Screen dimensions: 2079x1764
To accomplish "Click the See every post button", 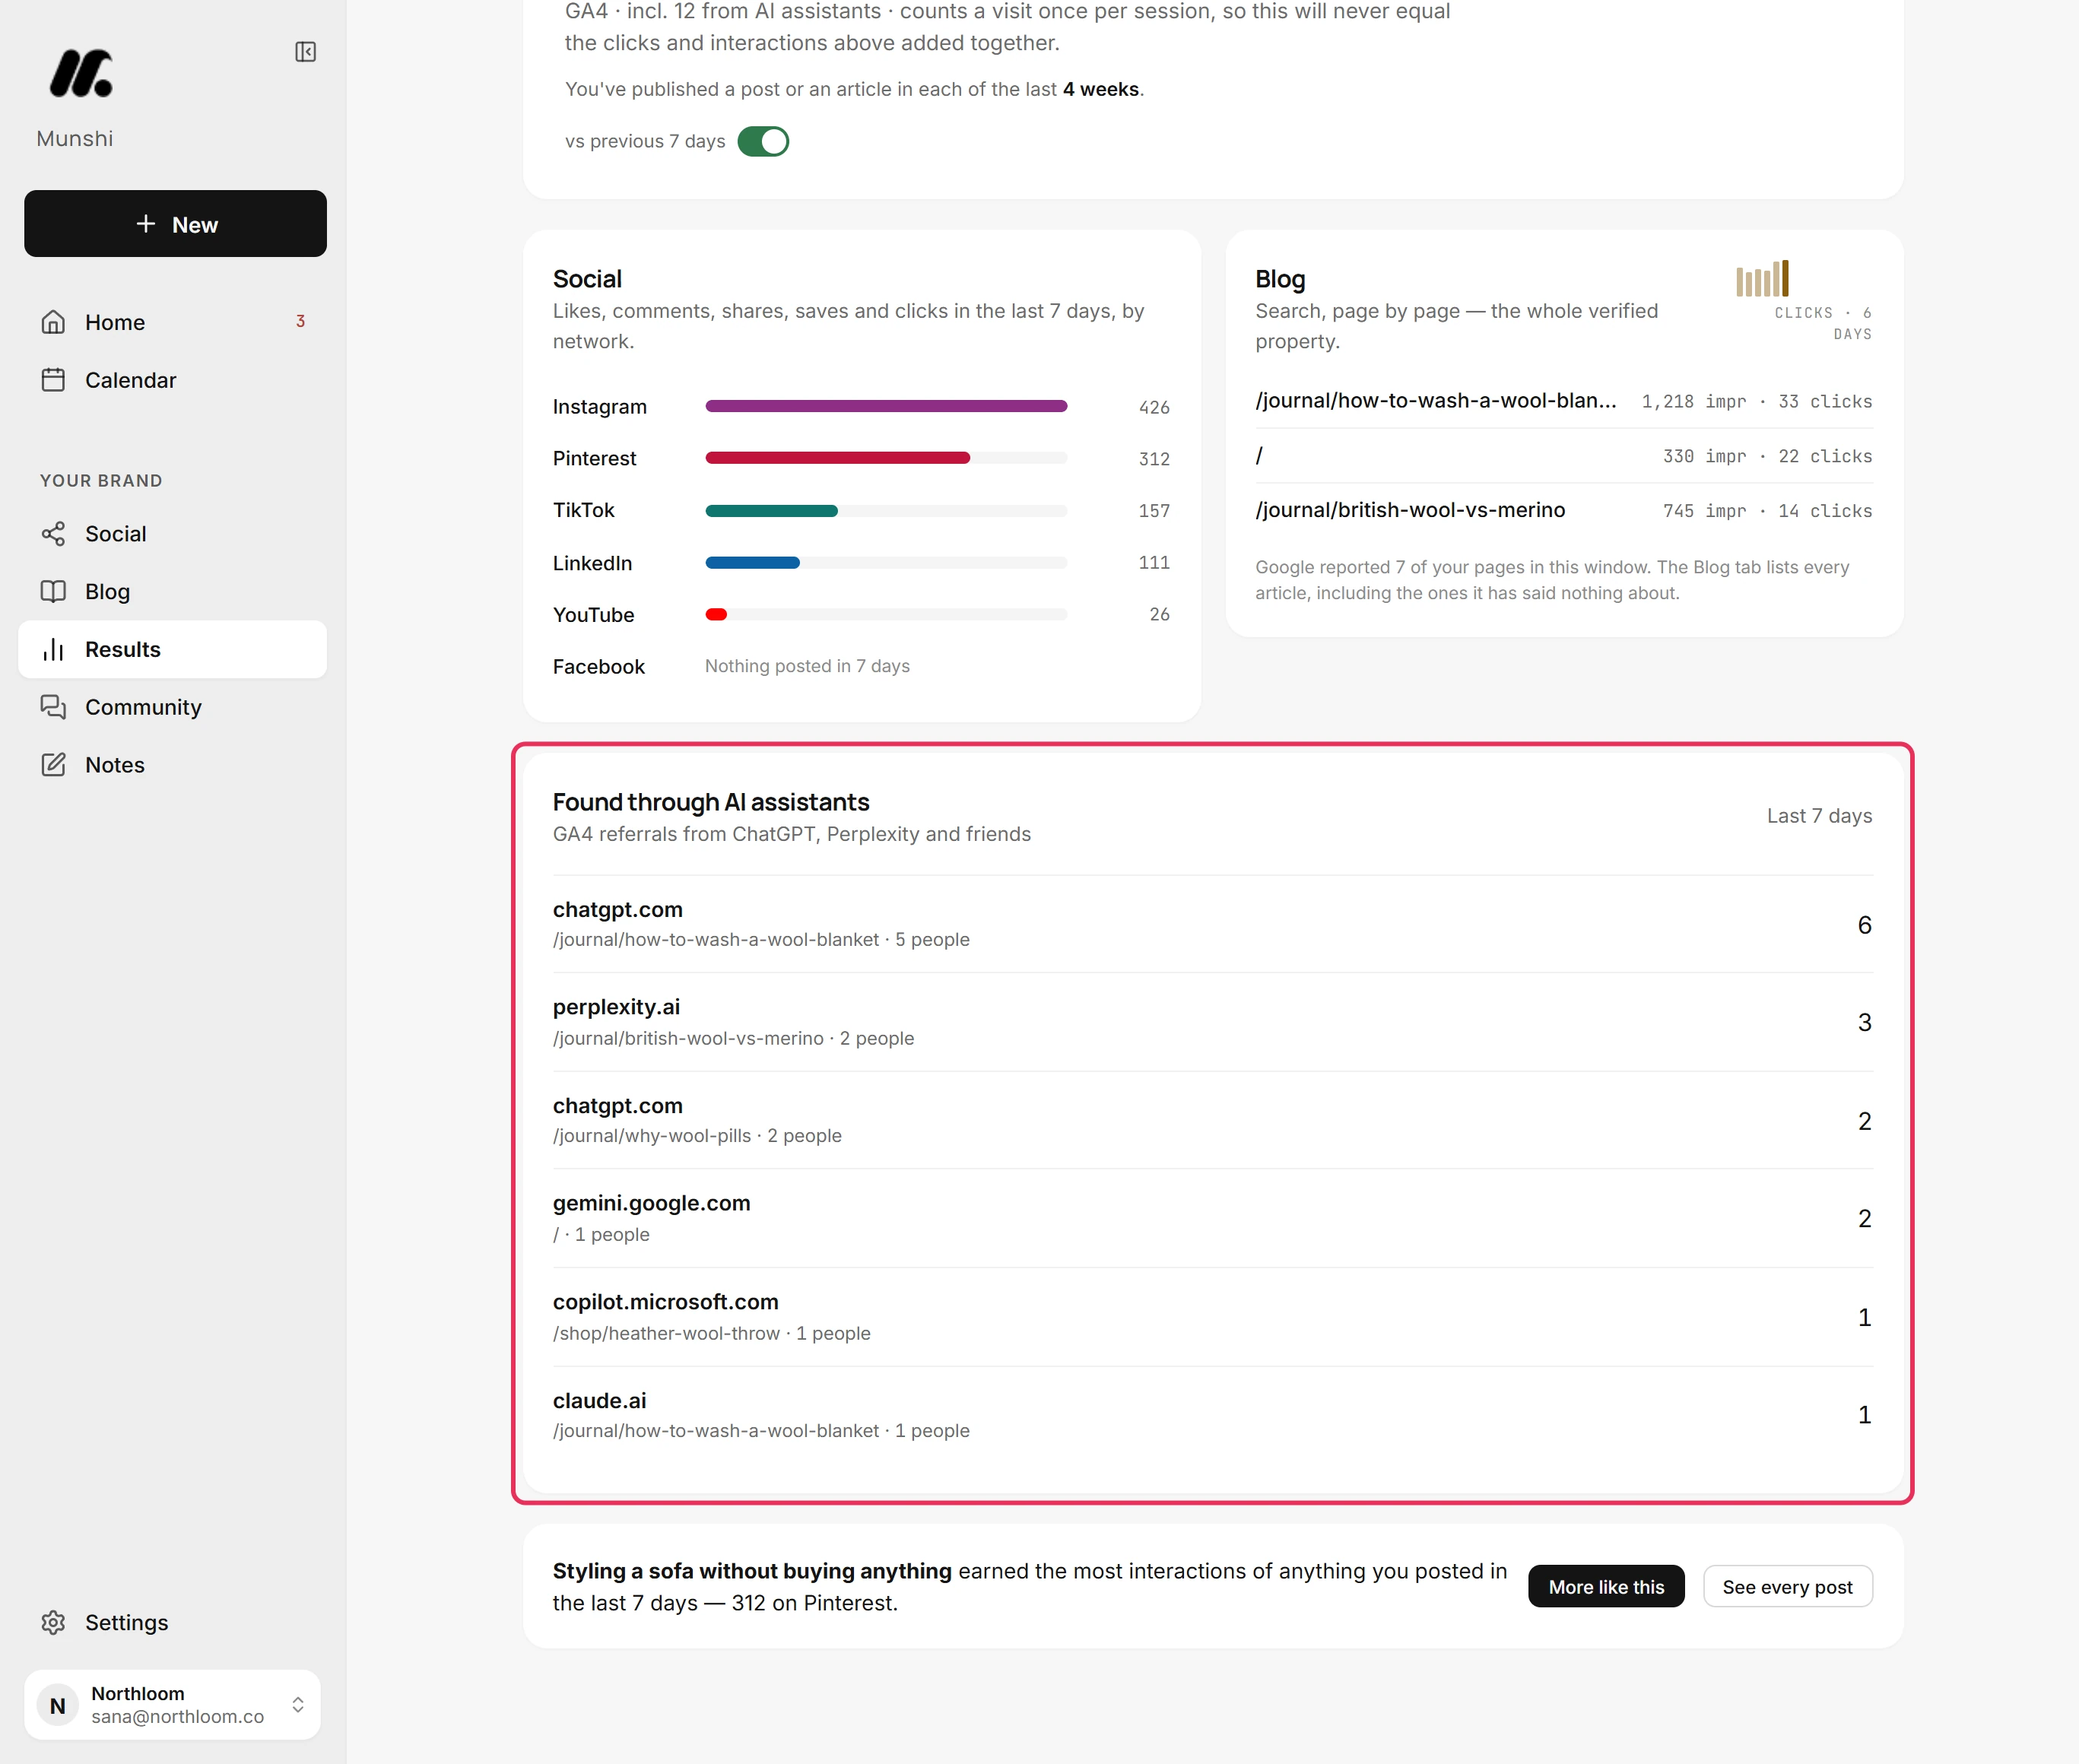I will coord(1787,1586).
